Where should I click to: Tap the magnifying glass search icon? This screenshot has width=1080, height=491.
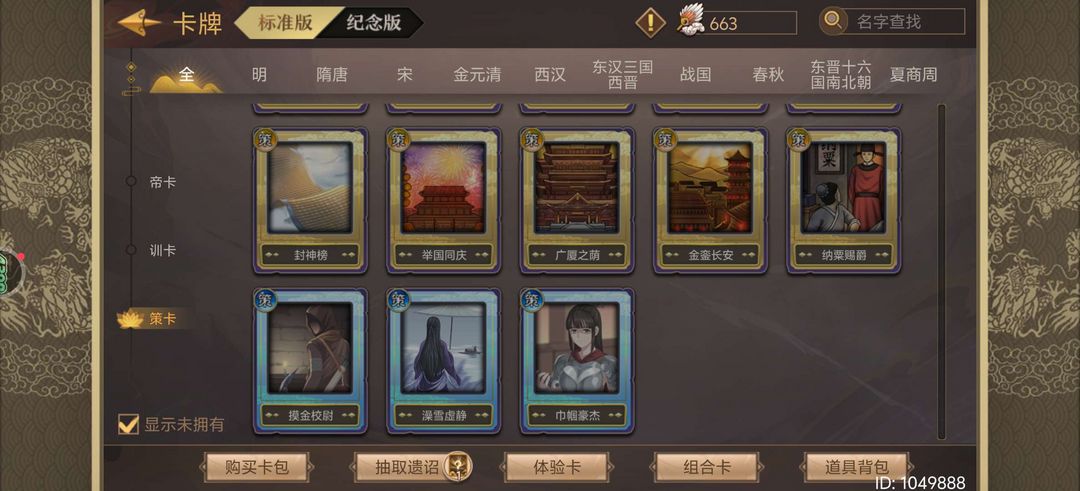point(833,21)
